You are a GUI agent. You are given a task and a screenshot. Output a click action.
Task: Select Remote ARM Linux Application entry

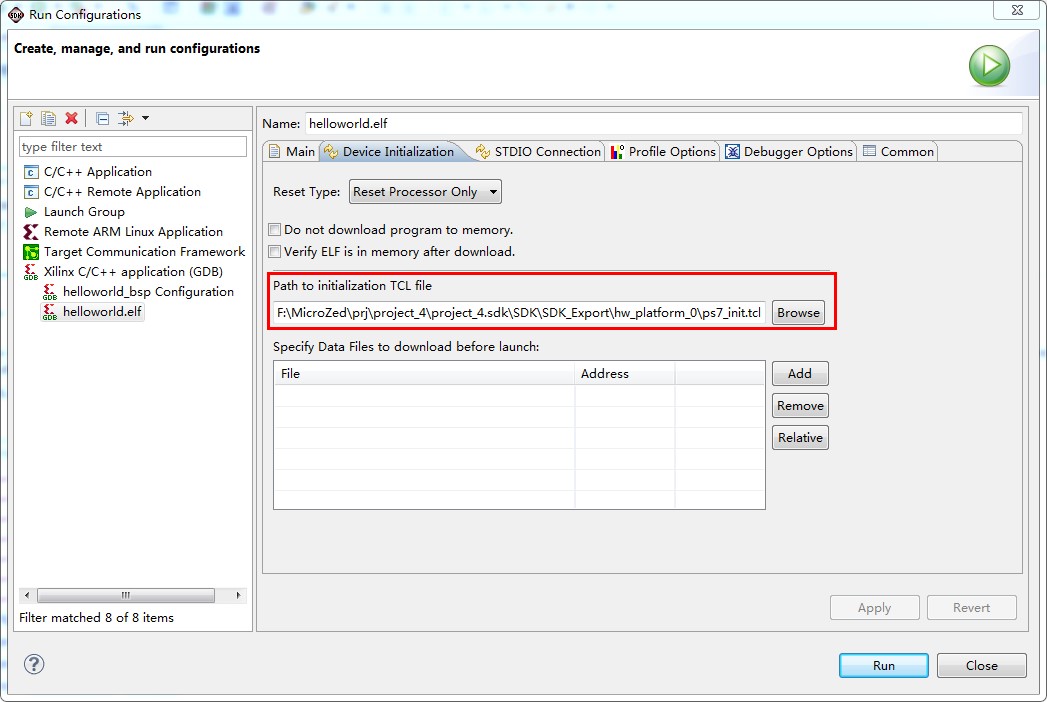click(x=134, y=232)
